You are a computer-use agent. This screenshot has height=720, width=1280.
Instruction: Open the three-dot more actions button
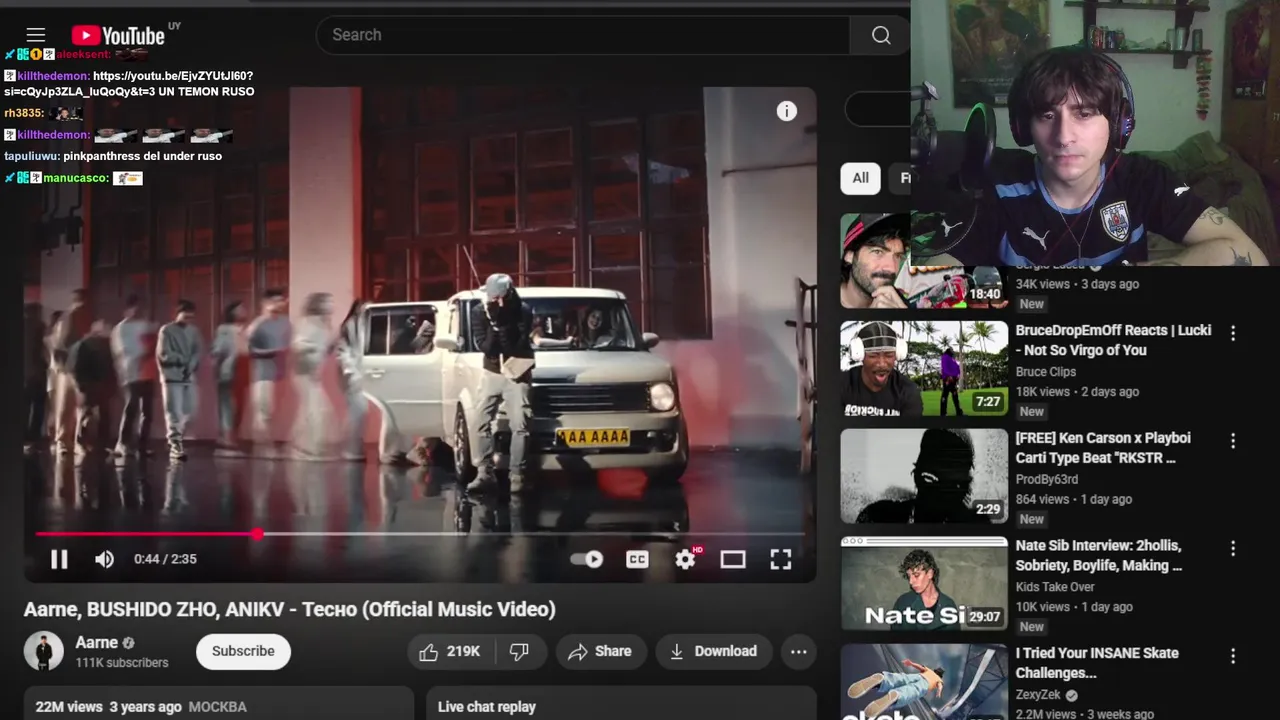coord(798,651)
